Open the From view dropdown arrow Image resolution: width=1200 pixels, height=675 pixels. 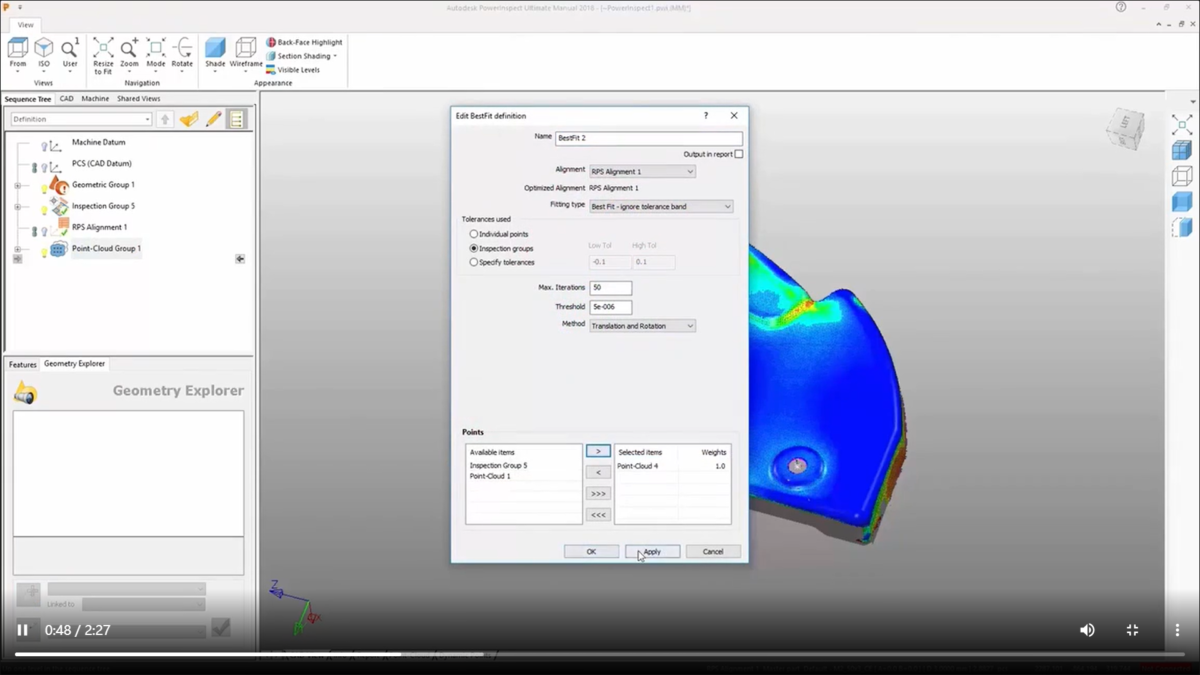tap(18, 71)
